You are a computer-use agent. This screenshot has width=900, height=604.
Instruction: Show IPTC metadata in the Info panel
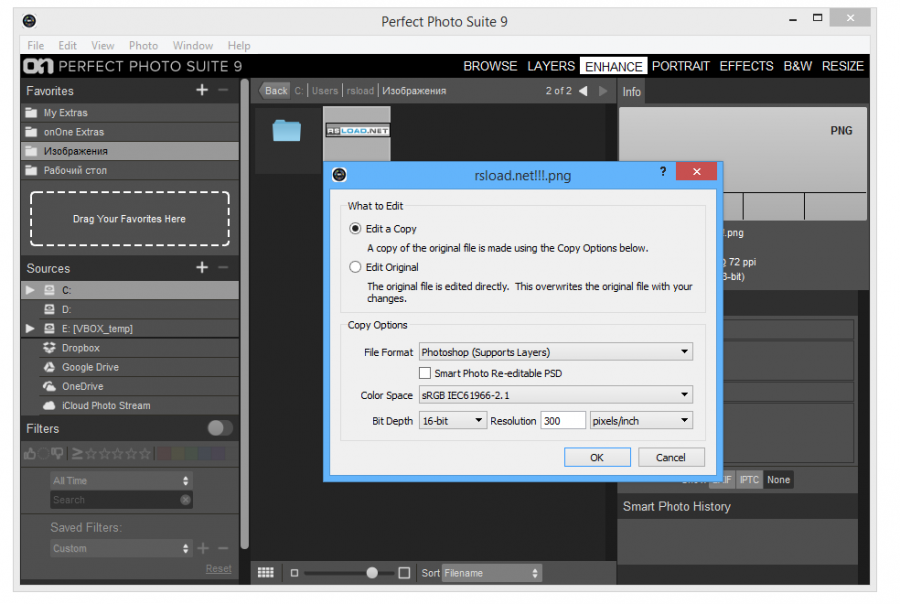749,479
